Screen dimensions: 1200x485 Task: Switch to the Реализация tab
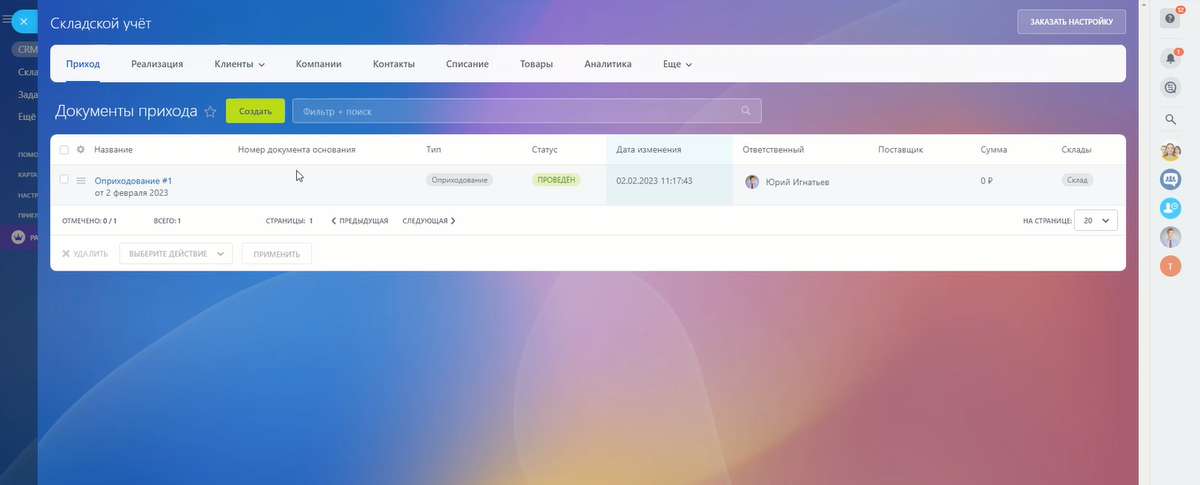tap(157, 64)
